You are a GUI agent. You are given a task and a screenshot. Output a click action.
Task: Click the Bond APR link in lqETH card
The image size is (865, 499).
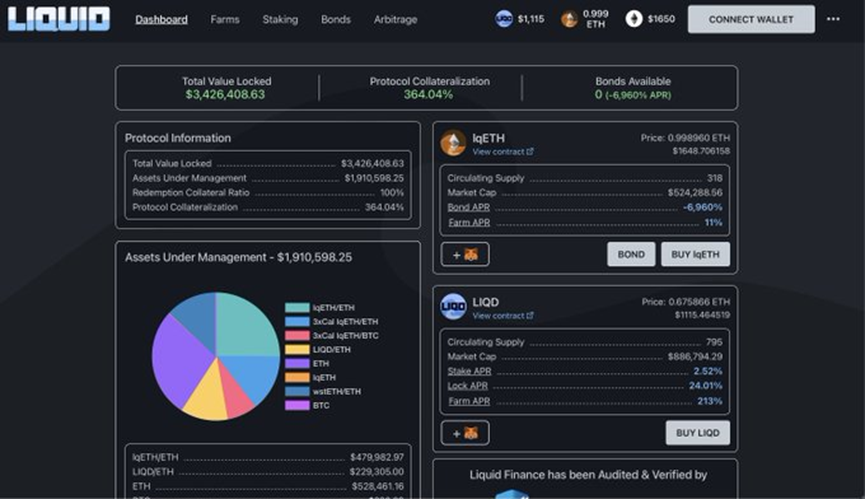tap(468, 207)
